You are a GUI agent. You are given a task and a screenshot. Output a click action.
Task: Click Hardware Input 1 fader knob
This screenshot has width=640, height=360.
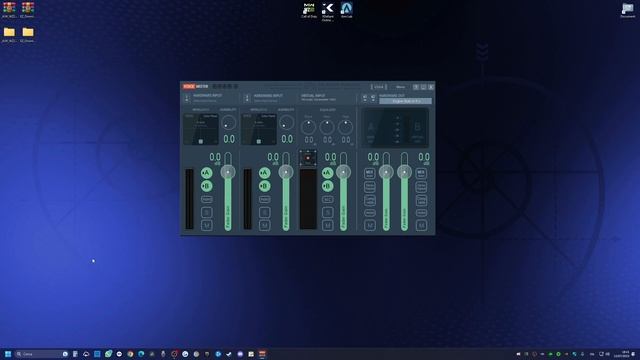228,172
